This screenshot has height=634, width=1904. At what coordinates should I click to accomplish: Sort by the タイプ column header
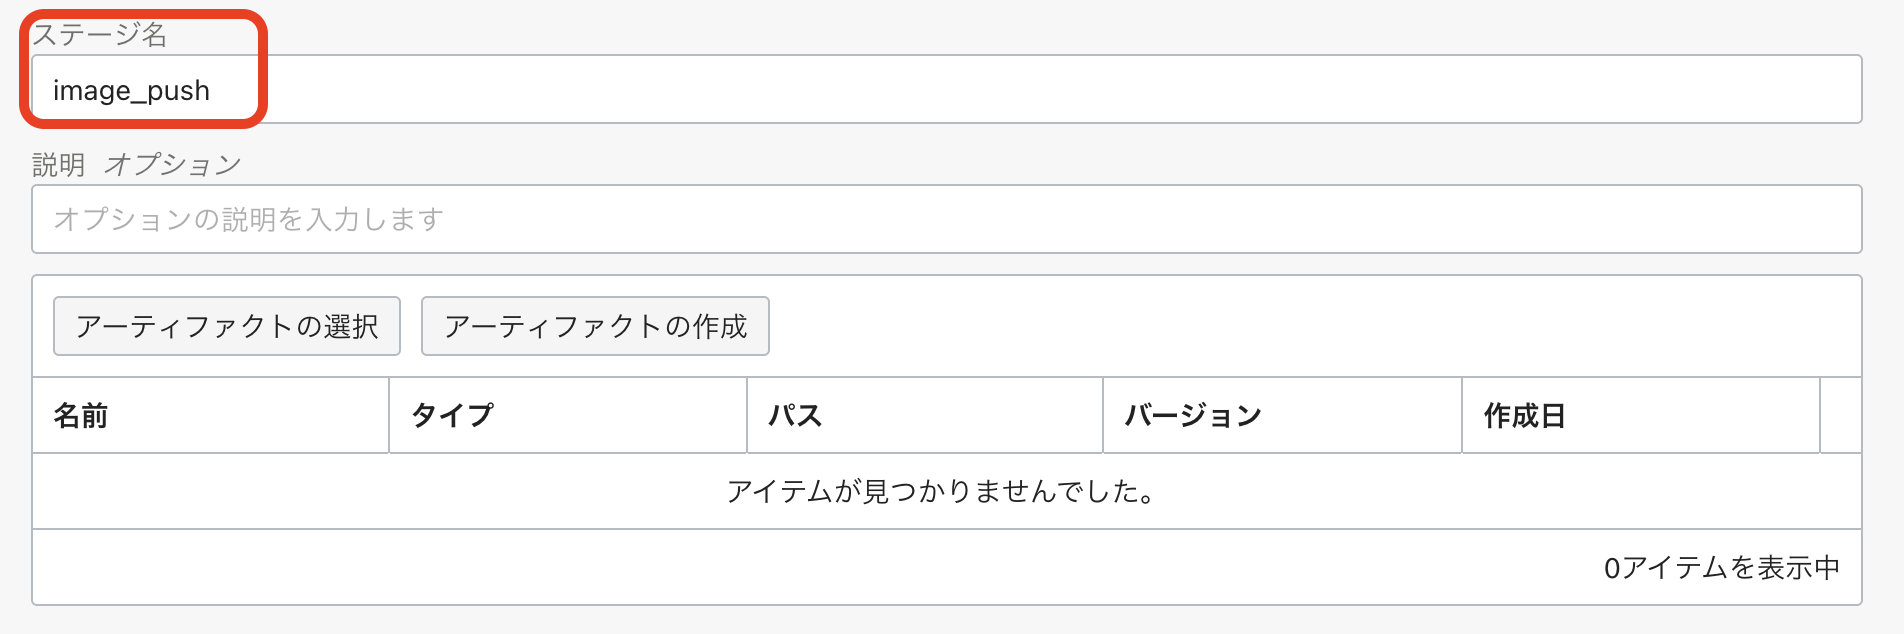450,415
